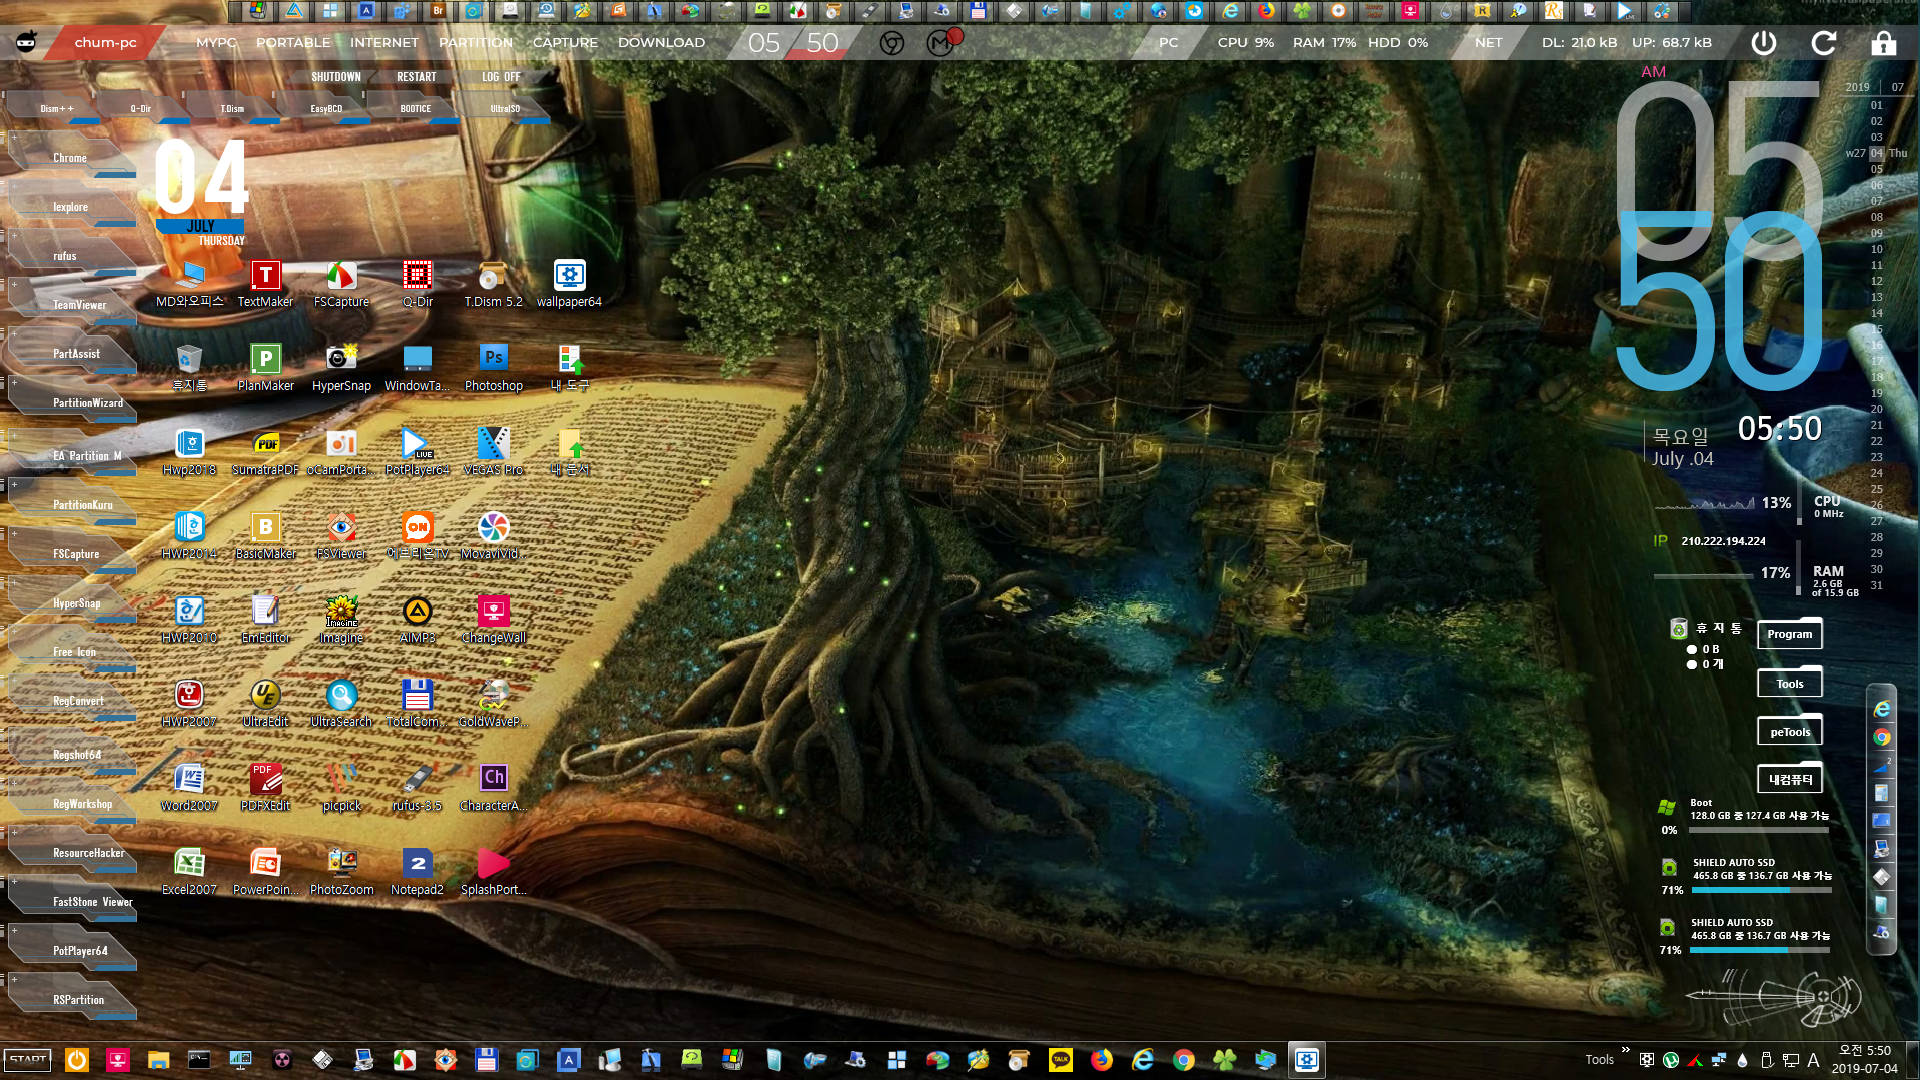Launch FSCapture from the desktop
The width and height of the screenshot is (1920, 1080).
click(x=341, y=284)
